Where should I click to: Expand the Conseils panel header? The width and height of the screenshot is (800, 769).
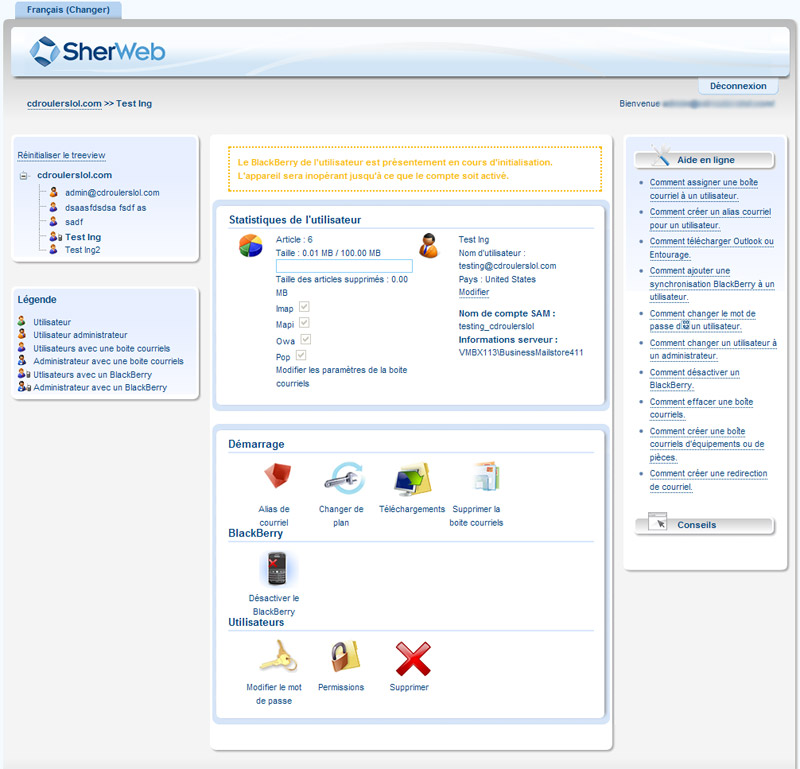(x=704, y=525)
